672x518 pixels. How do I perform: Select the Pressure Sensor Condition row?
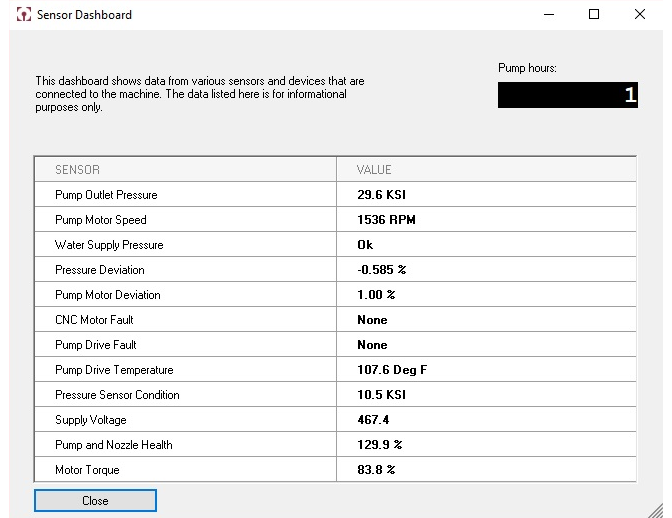[x=117, y=395]
